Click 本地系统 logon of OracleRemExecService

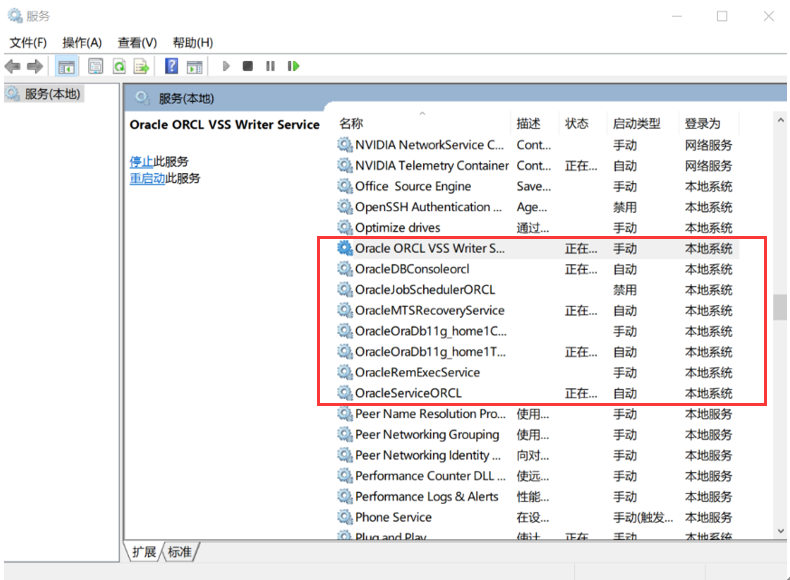[708, 372]
